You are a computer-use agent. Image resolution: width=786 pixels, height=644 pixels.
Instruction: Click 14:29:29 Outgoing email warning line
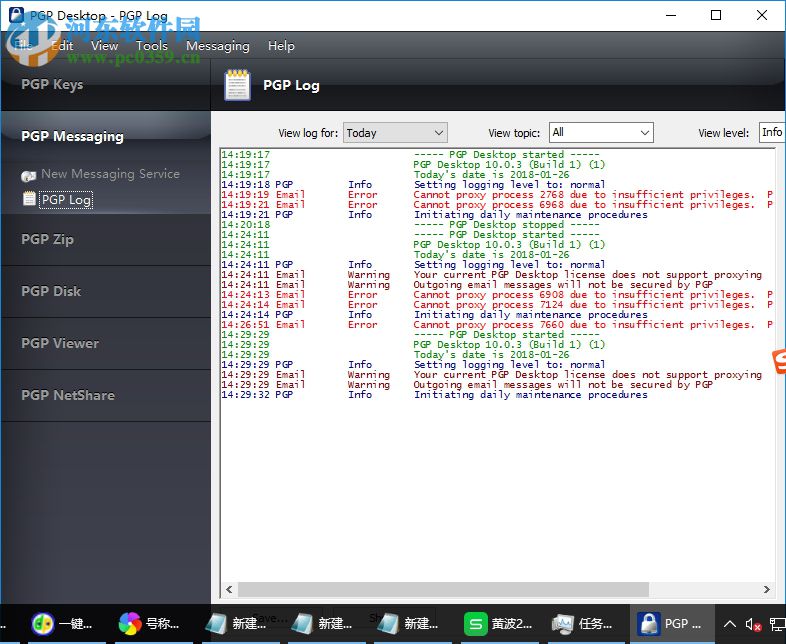467,385
